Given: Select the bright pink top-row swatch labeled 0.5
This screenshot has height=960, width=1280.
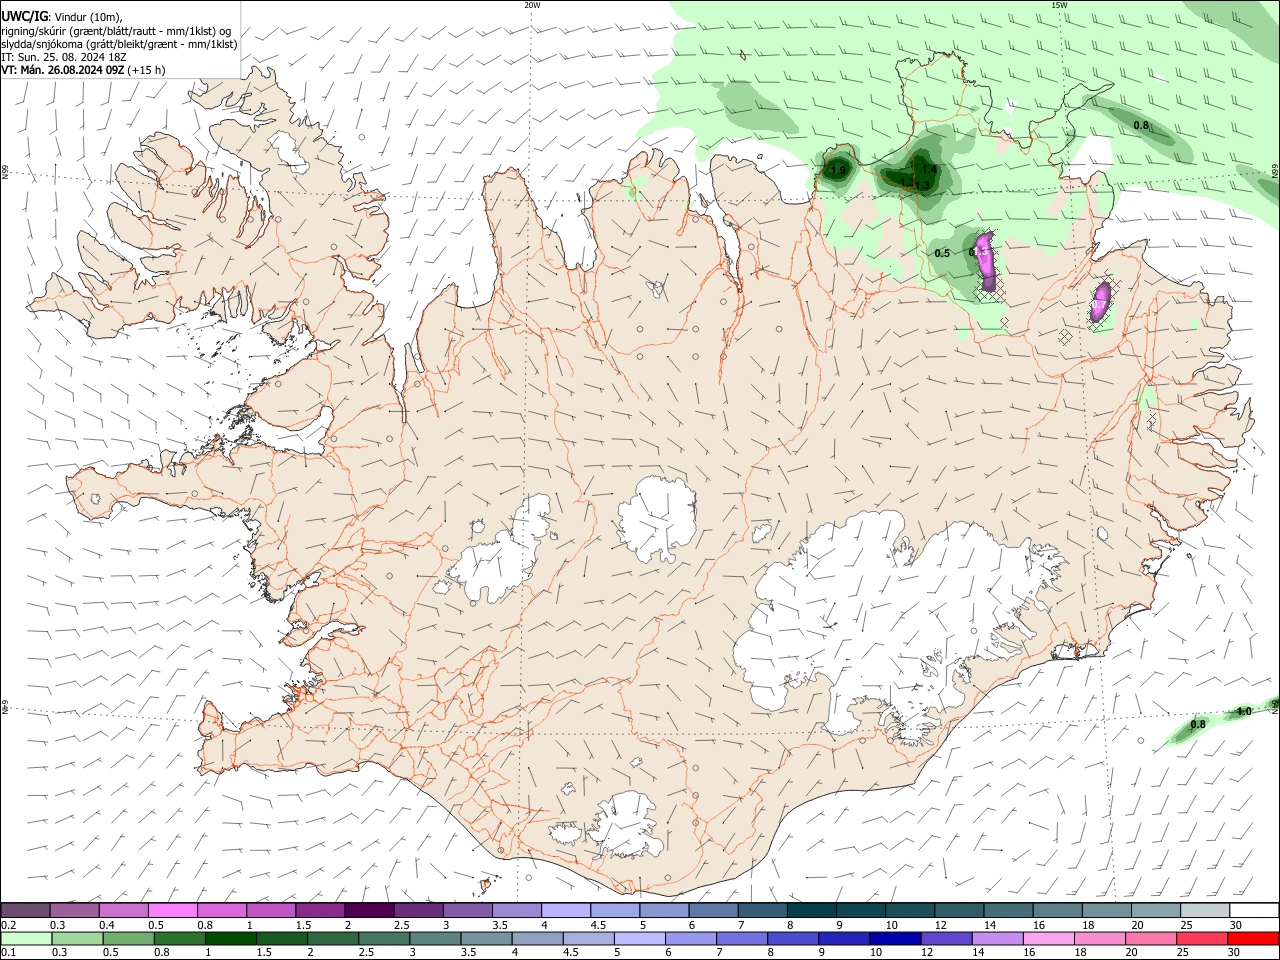Looking at the screenshot, I should pyautogui.click(x=172, y=911).
